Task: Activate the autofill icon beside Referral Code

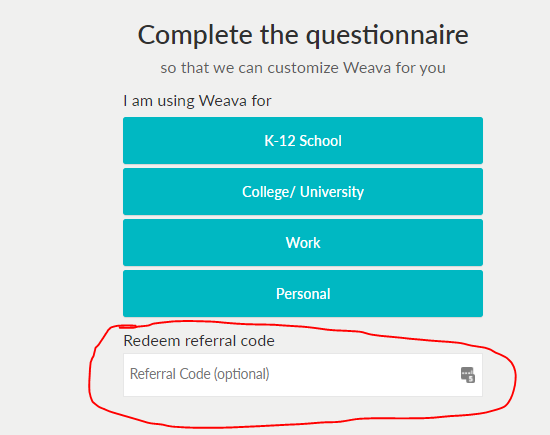Action: (468, 375)
